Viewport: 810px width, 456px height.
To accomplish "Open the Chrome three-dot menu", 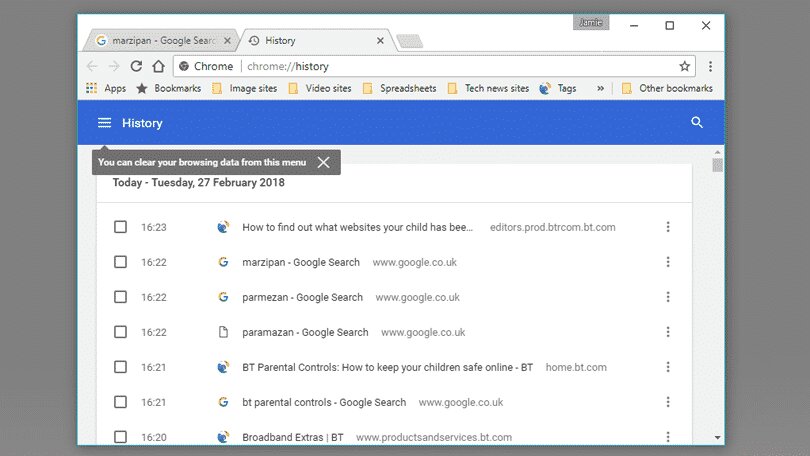I will pyautogui.click(x=710, y=66).
